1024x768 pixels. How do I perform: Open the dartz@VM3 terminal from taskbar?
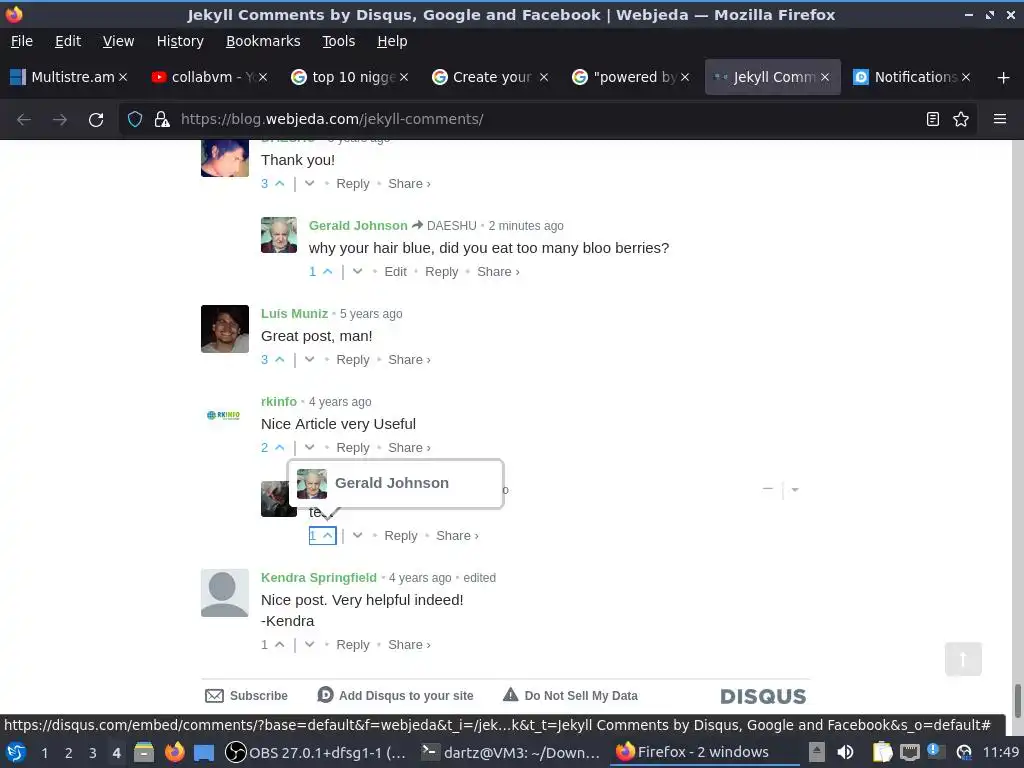click(511, 752)
